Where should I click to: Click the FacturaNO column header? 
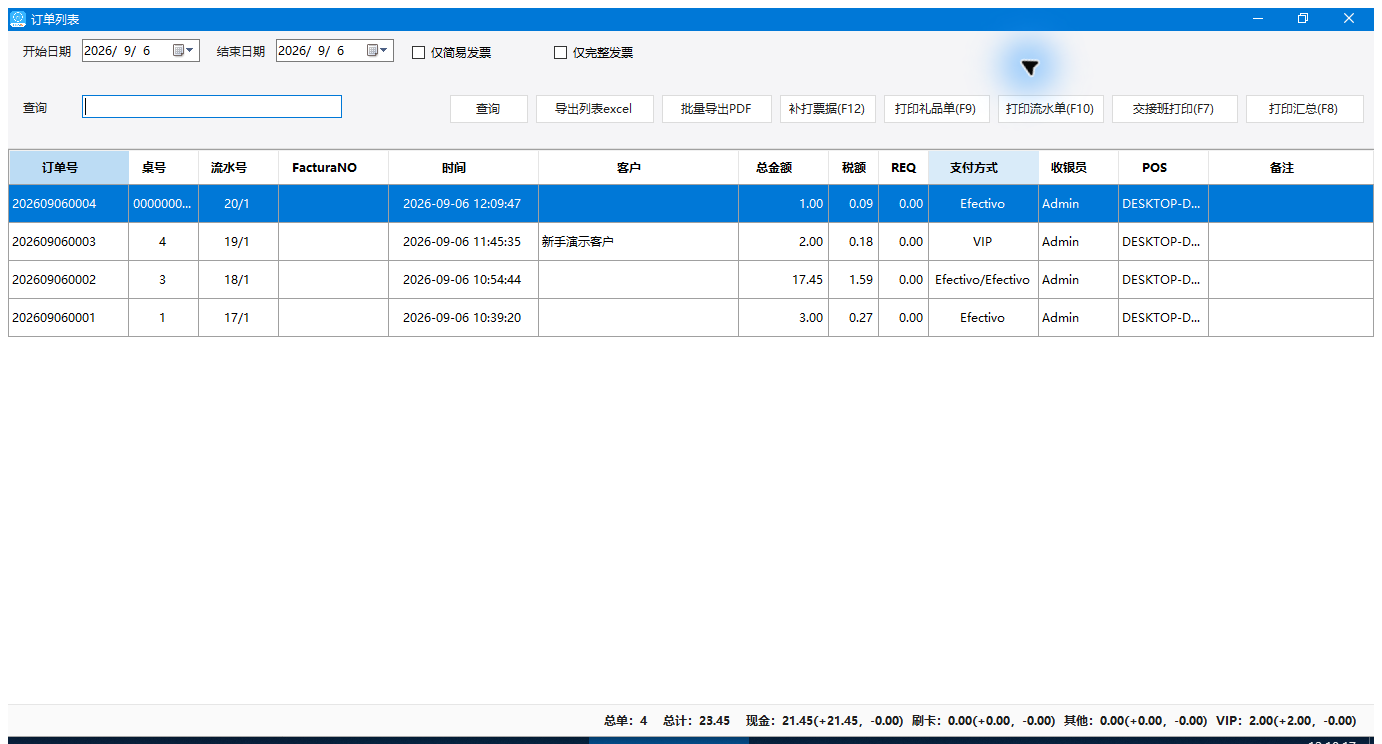[x=334, y=168]
